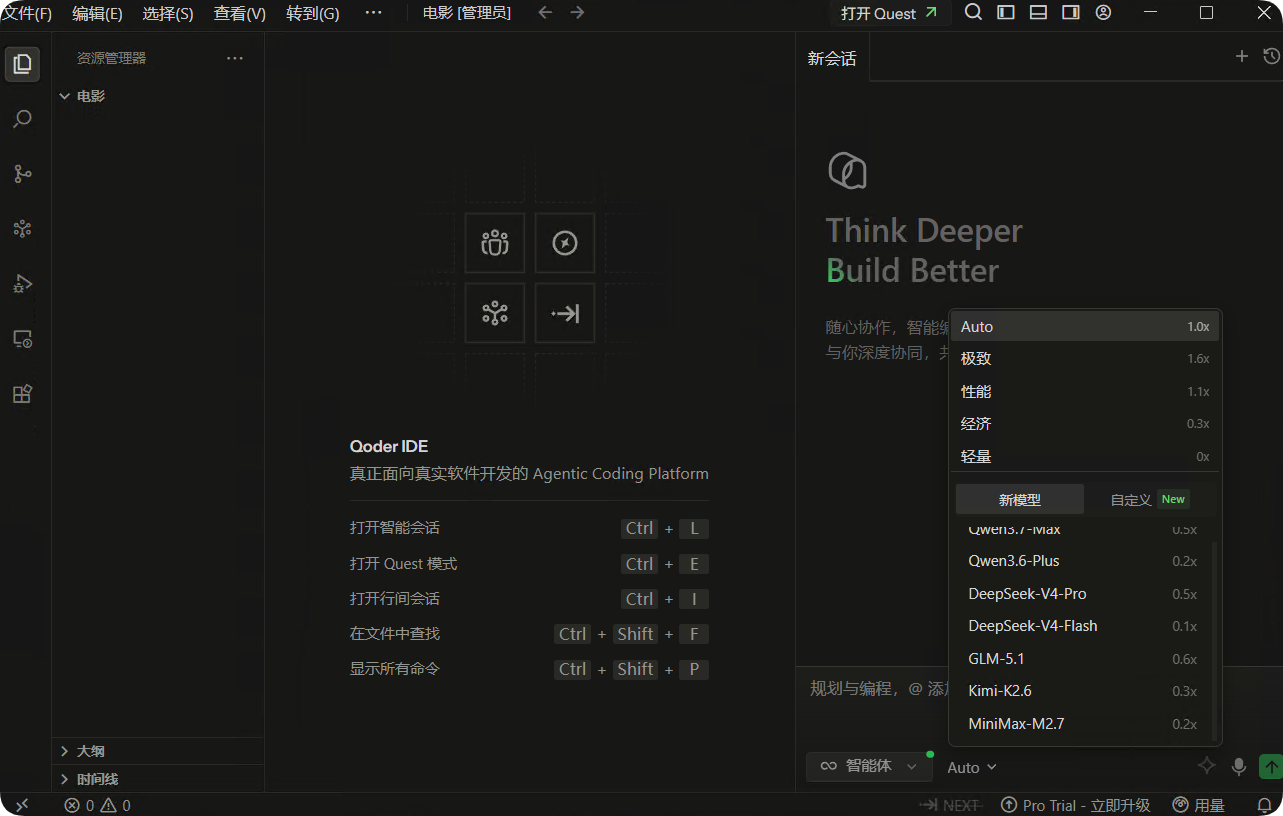The width and height of the screenshot is (1283, 816).
Task: Choose GLM-5.1 model
Action: tap(1083, 659)
